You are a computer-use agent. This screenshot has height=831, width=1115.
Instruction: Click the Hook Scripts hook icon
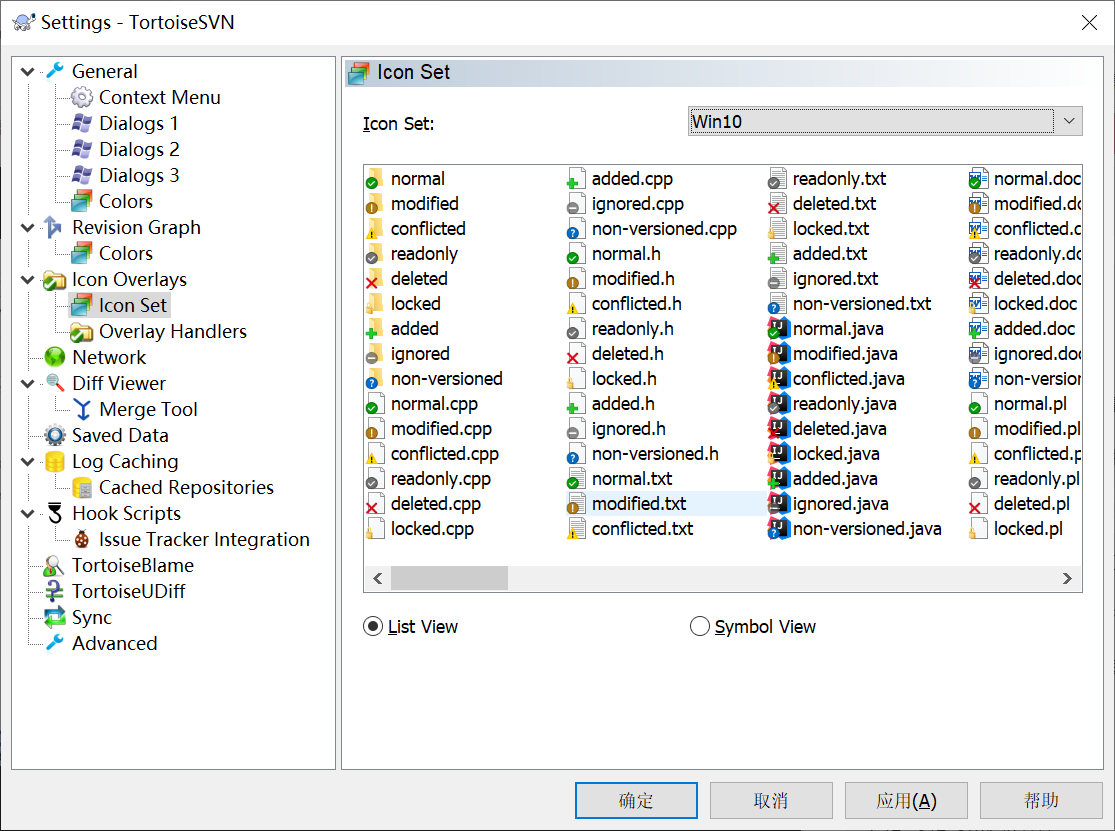click(55, 513)
